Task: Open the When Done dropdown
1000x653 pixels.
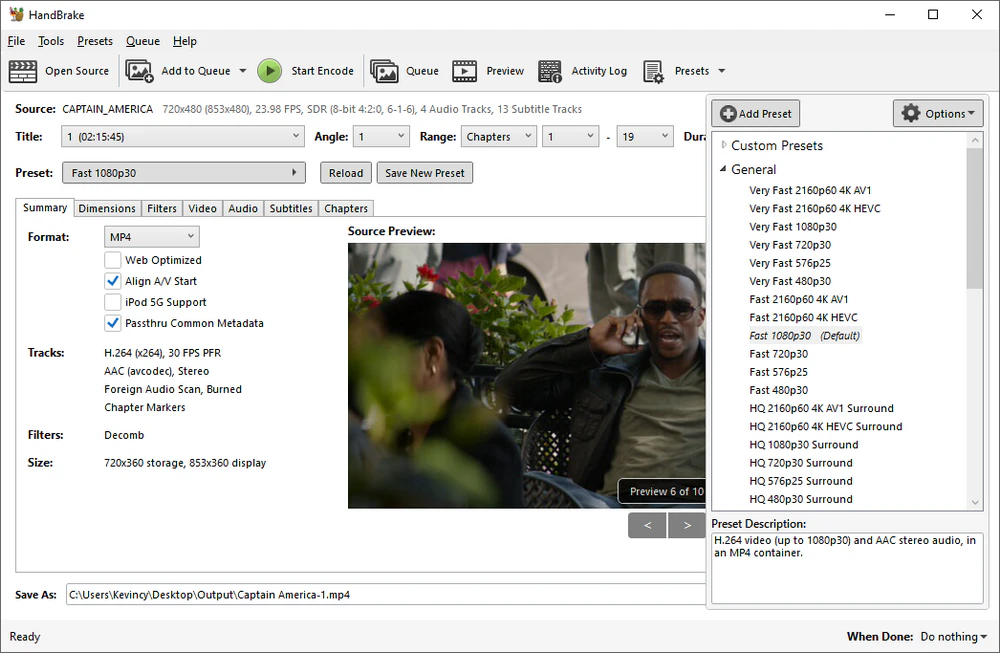Action: pos(953,636)
